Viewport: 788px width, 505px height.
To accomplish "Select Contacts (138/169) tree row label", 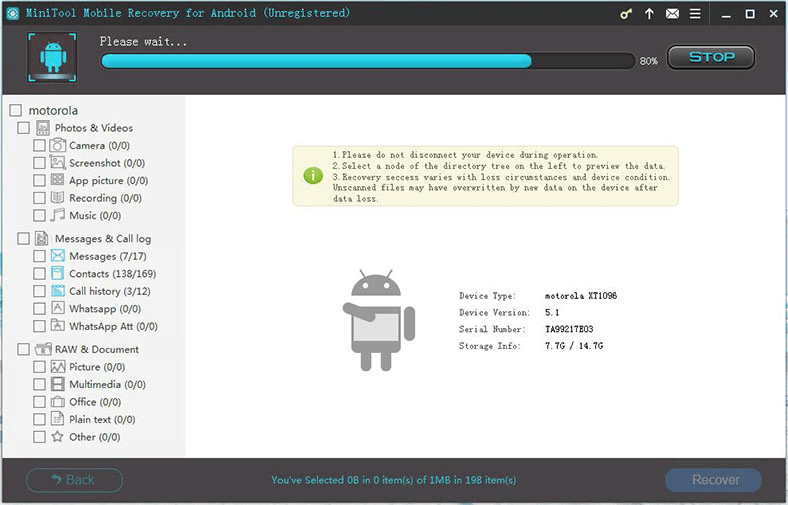I will 113,273.
